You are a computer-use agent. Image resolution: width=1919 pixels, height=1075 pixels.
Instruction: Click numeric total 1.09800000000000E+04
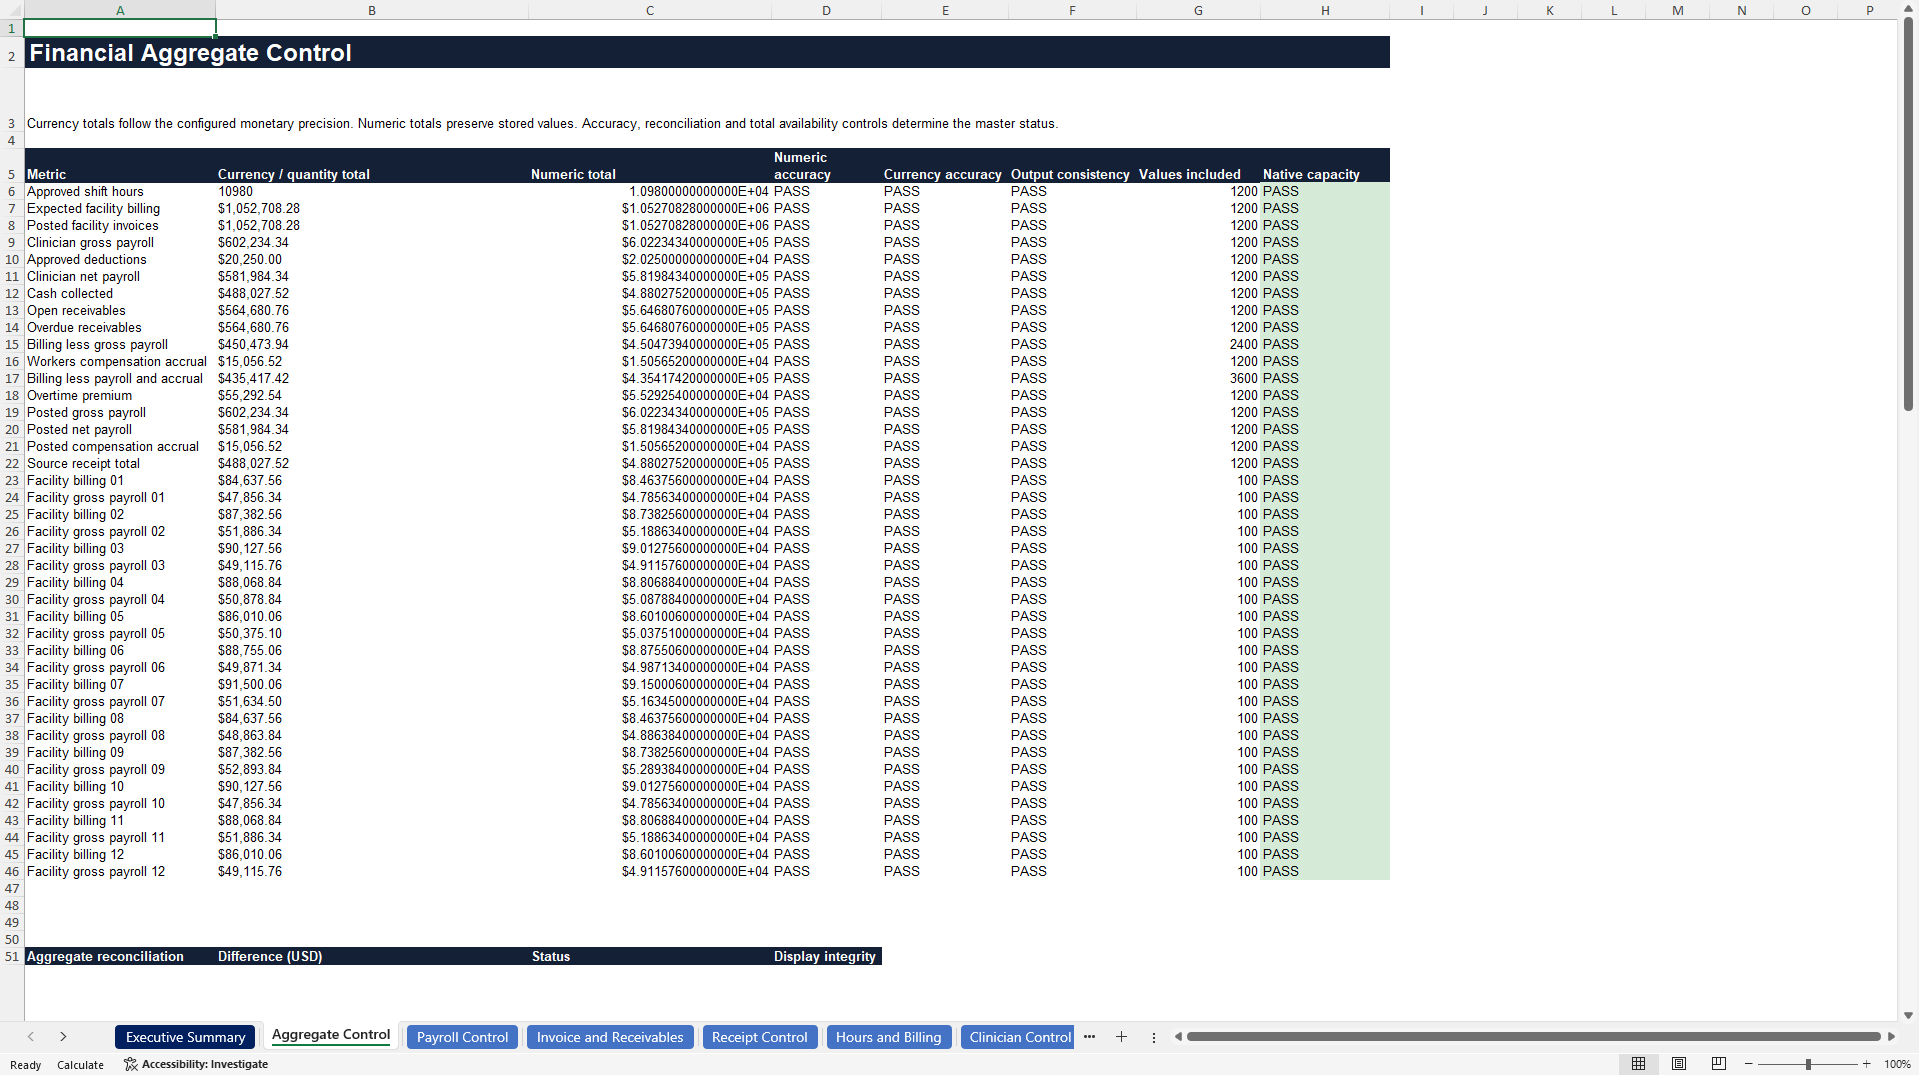650,191
